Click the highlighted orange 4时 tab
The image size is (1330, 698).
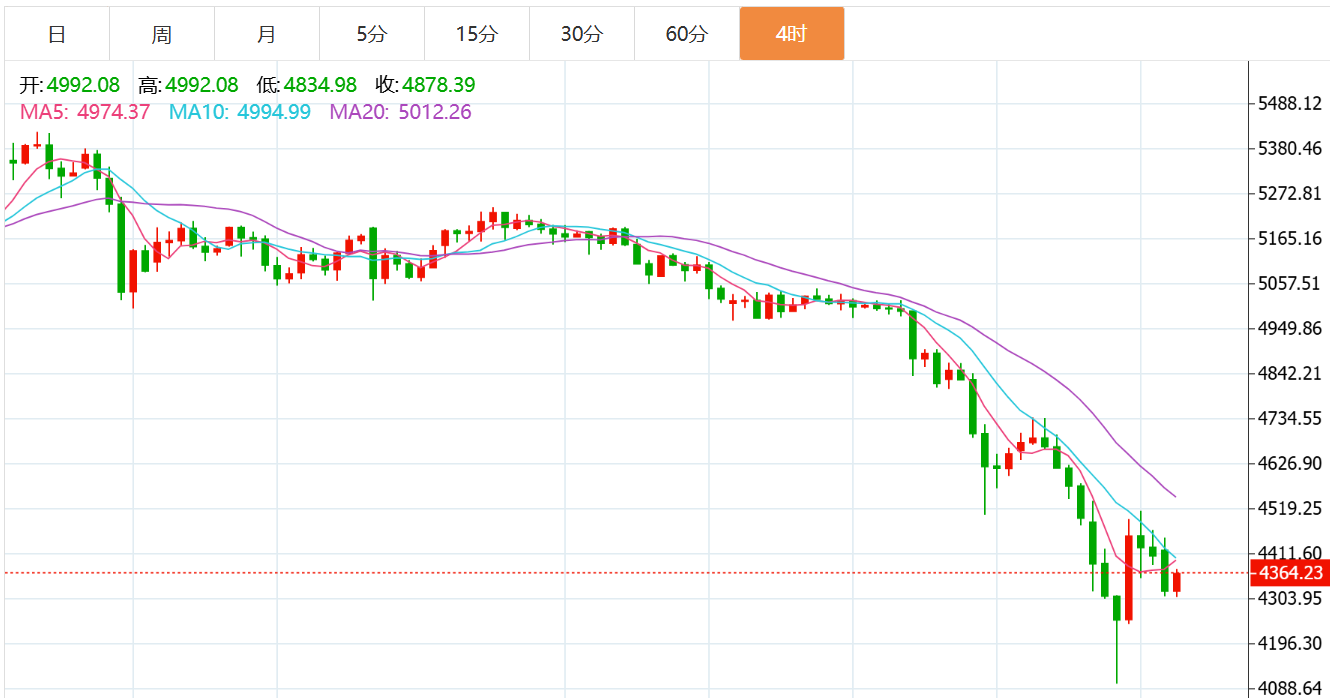coord(791,34)
